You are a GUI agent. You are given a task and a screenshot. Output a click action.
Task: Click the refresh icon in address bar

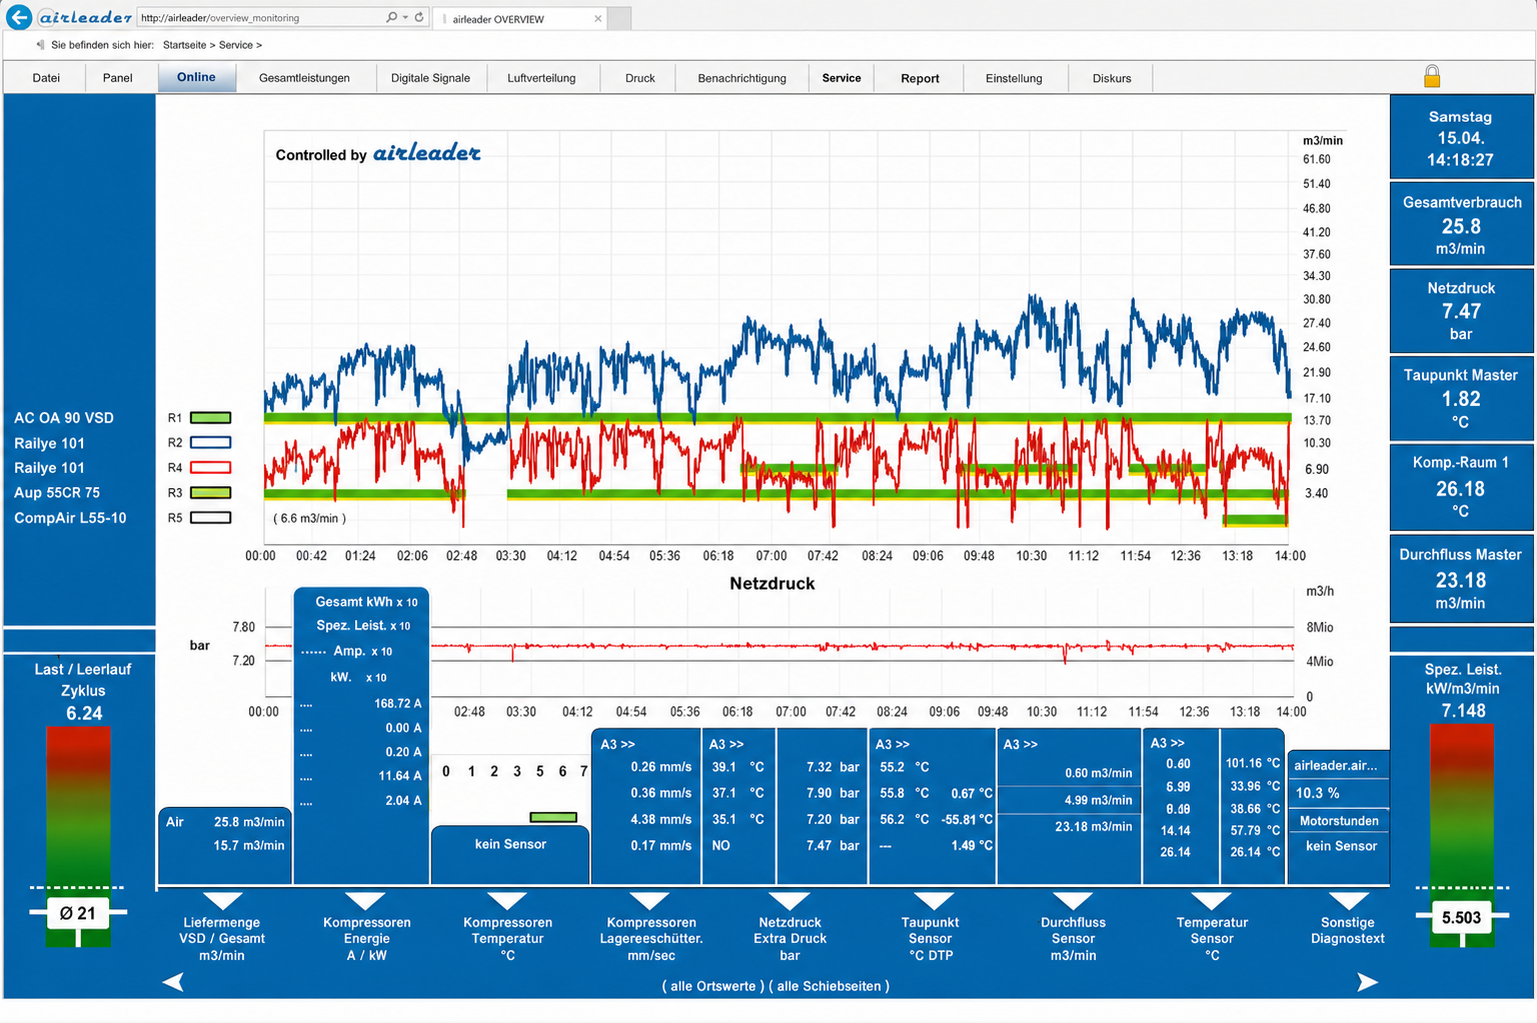[420, 17]
